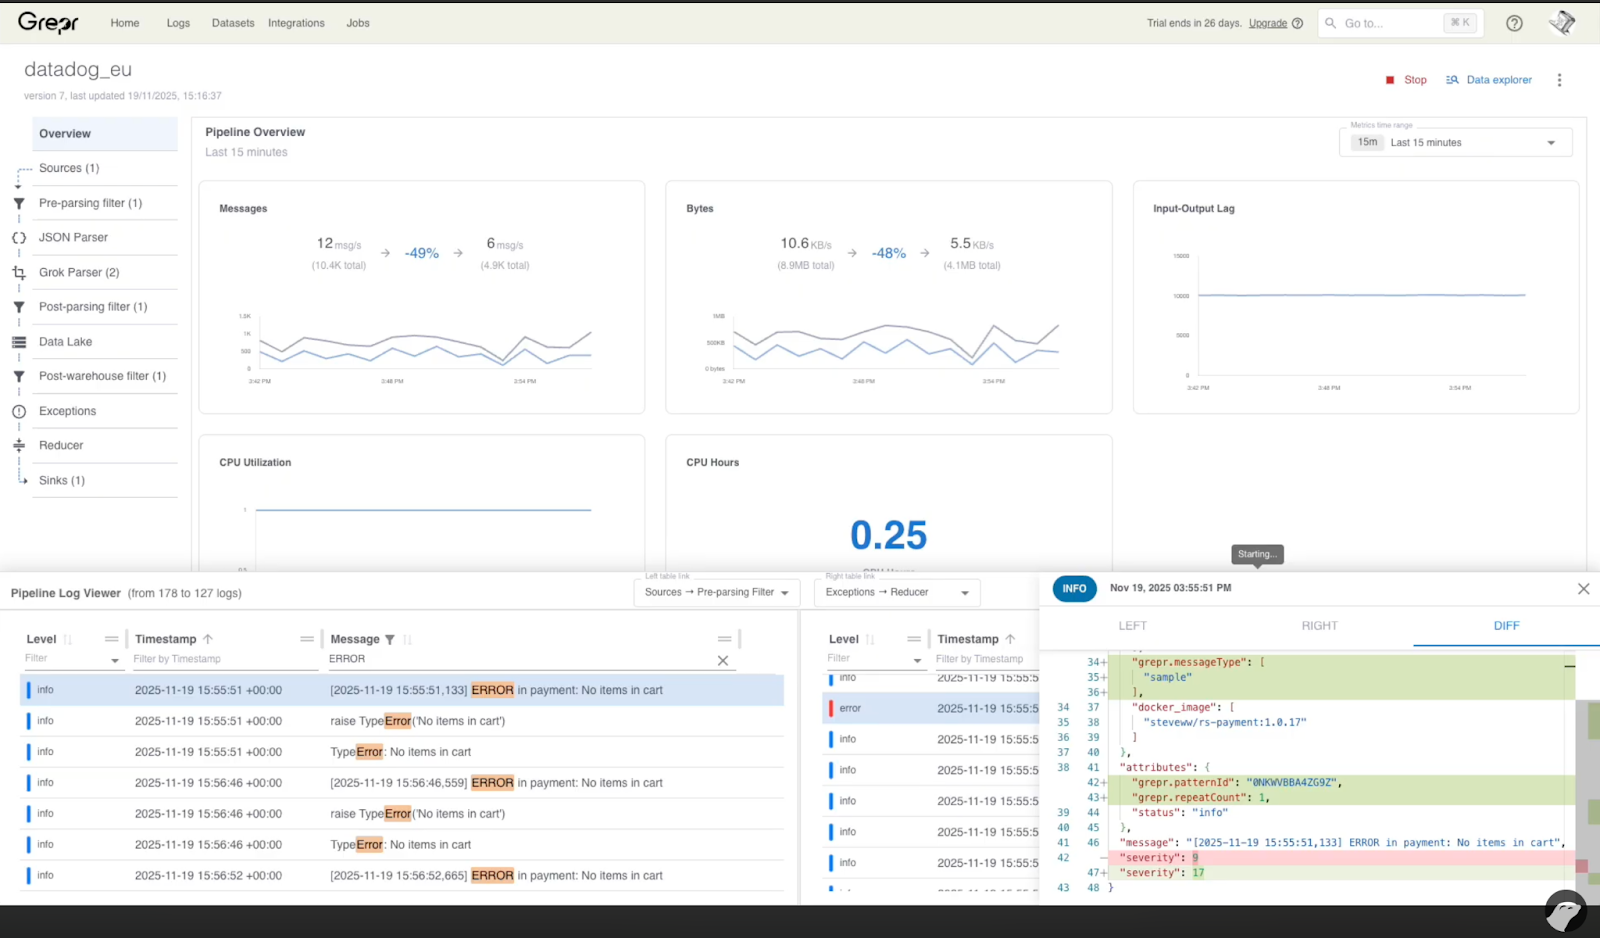Open the Metrics time range dropdown

tap(1455, 142)
